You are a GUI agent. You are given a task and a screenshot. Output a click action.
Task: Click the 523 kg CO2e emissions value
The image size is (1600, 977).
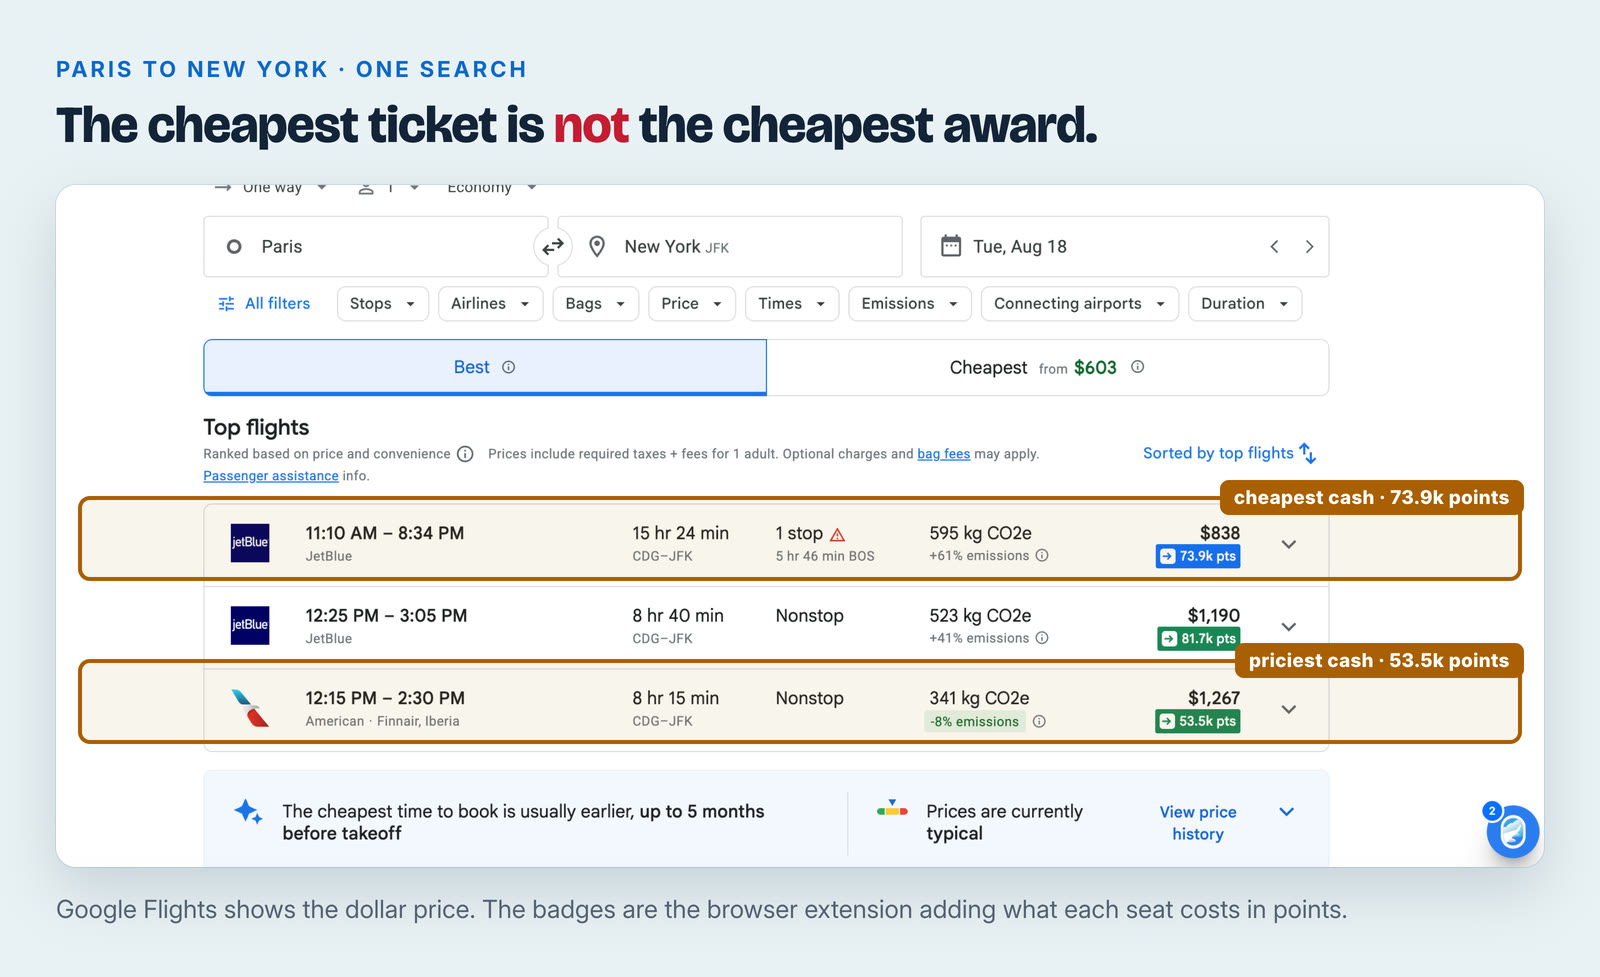[x=980, y=616]
